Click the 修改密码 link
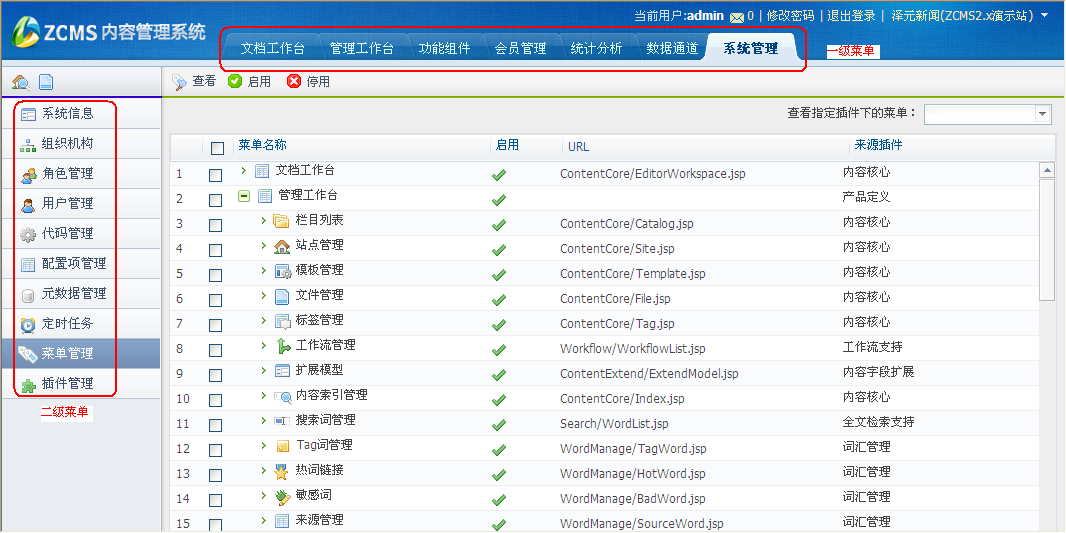 [x=790, y=16]
